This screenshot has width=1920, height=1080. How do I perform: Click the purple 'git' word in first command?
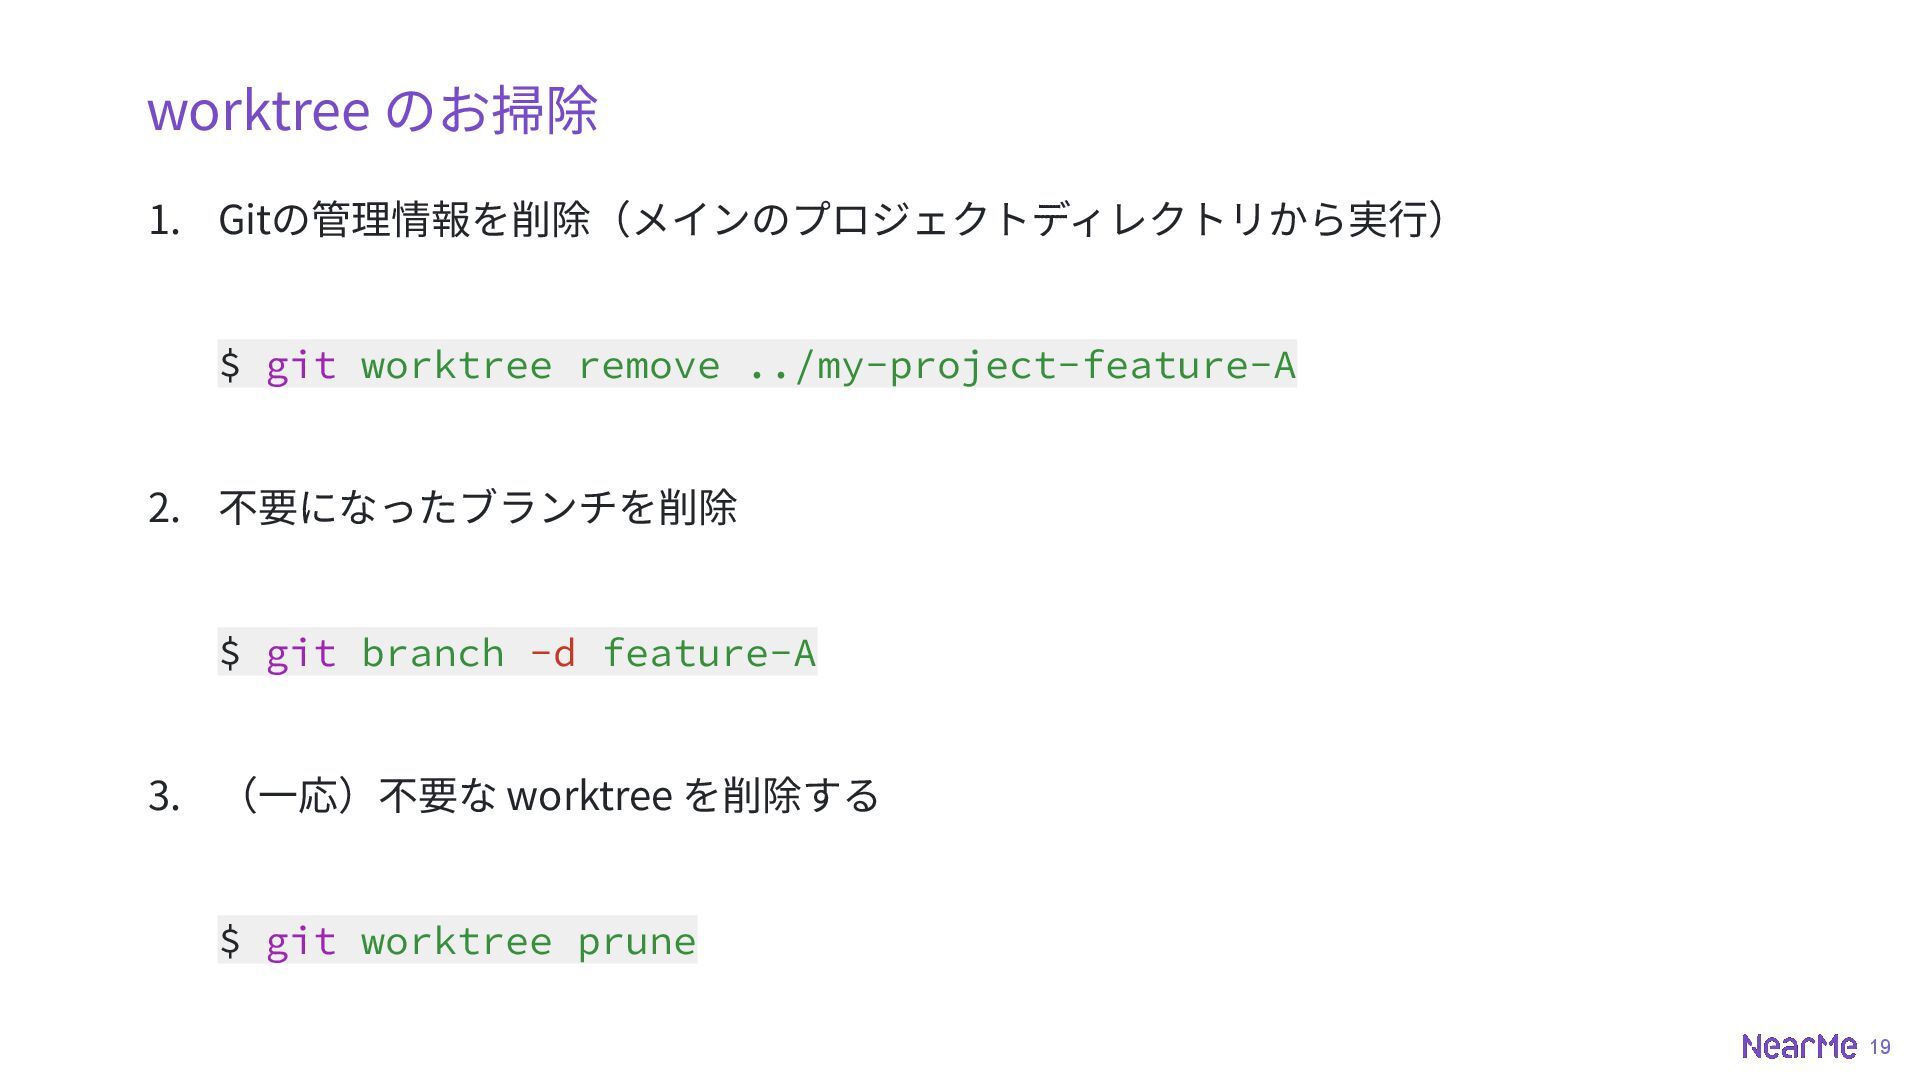point(300,366)
